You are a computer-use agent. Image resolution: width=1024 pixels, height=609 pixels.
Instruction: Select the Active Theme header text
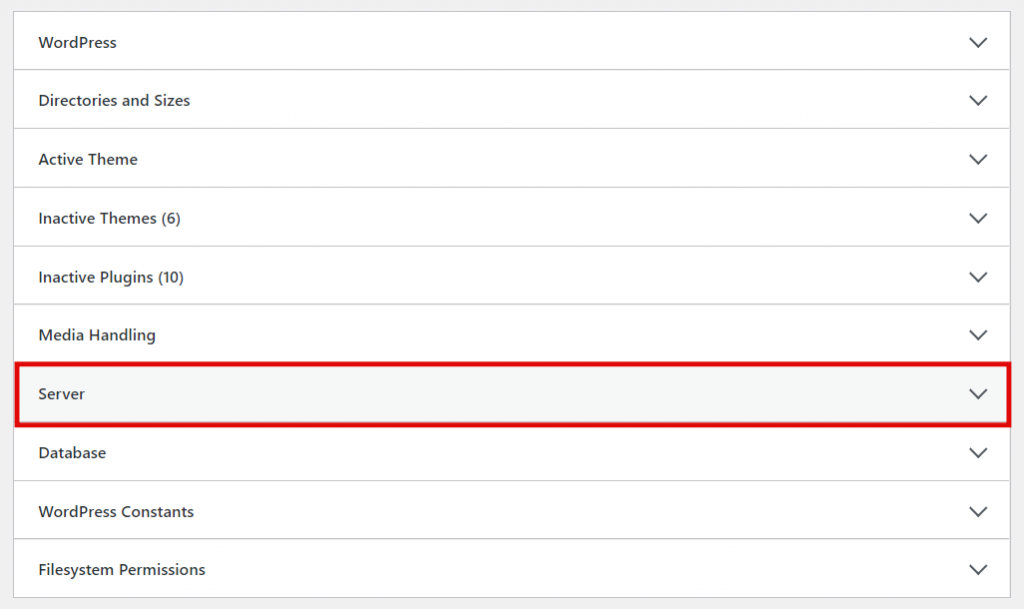(88, 159)
